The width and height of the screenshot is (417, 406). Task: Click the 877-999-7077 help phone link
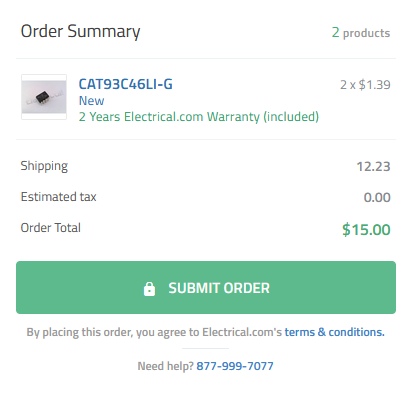point(235,366)
